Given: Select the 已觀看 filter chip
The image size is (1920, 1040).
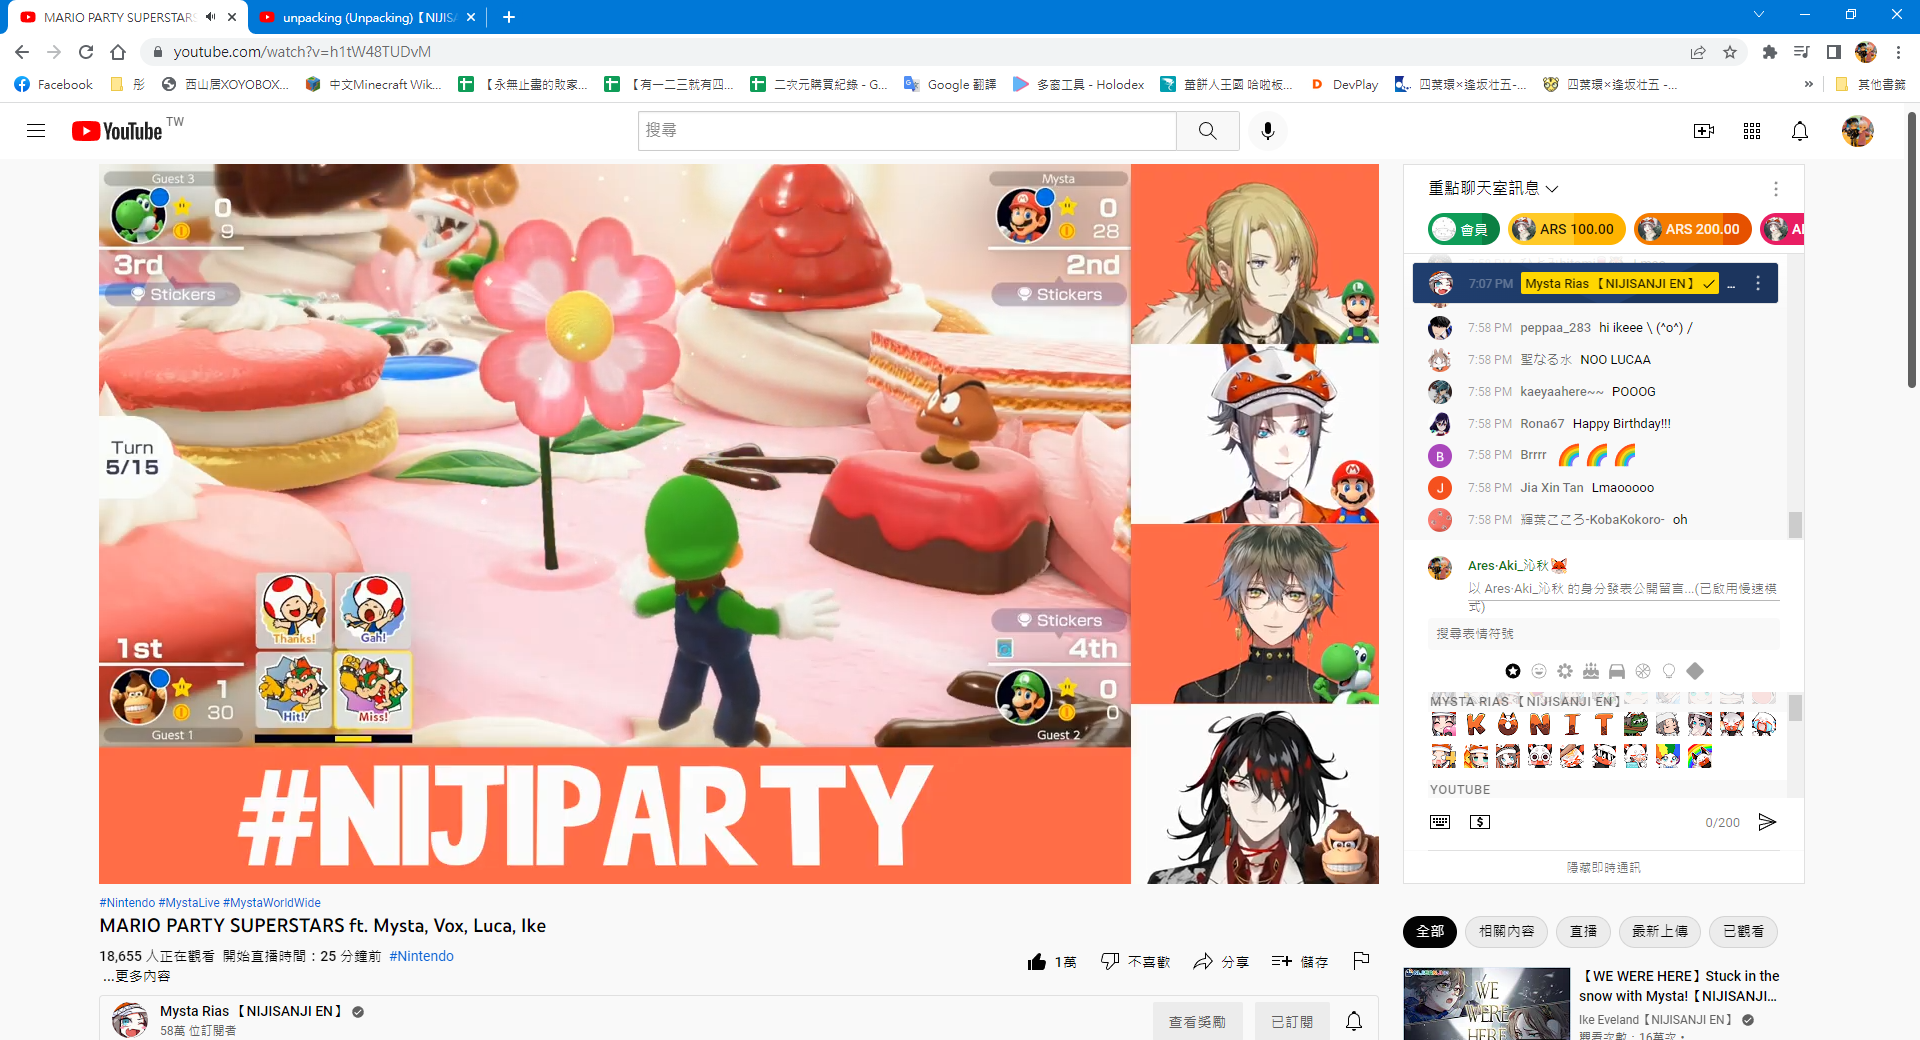Looking at the screenshot, I should click(1743, 932).
